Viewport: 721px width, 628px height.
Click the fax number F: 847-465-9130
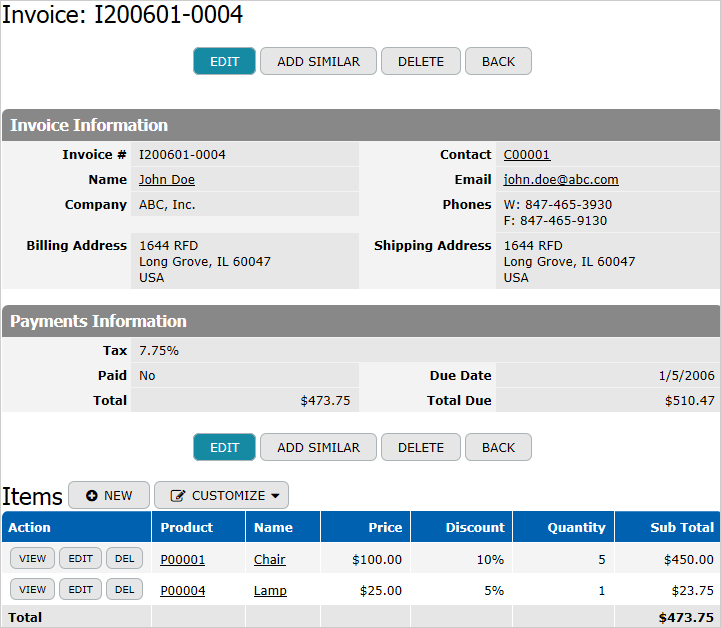(x=555, y=221)
